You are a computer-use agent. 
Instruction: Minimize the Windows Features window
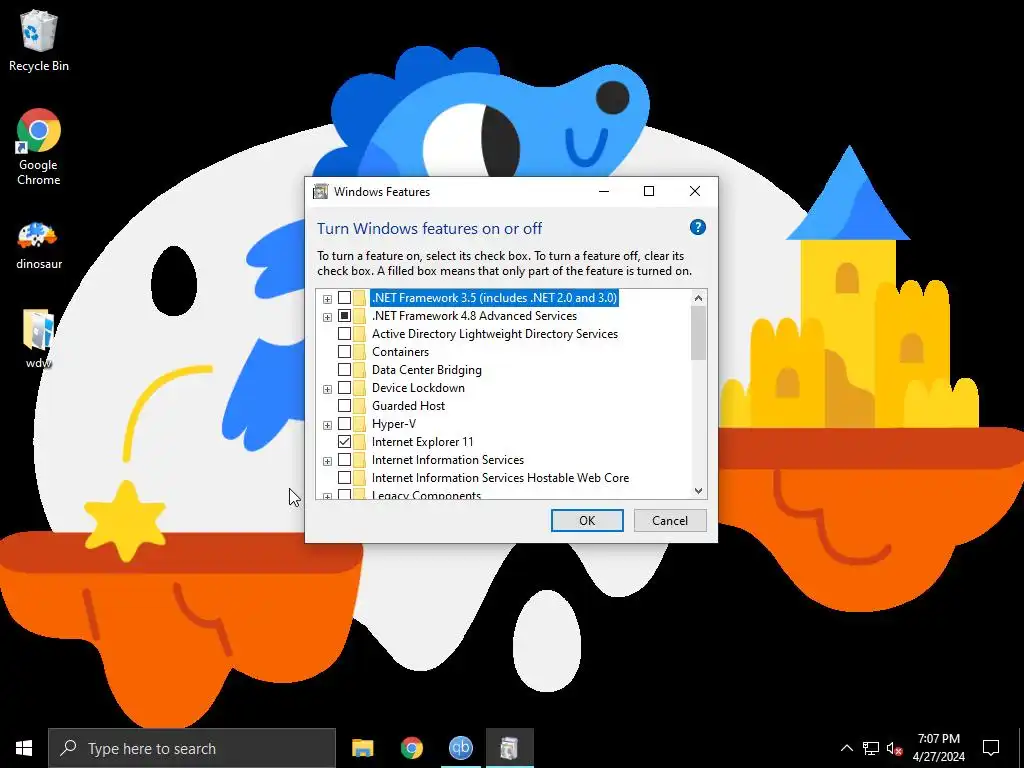[603, 191]
